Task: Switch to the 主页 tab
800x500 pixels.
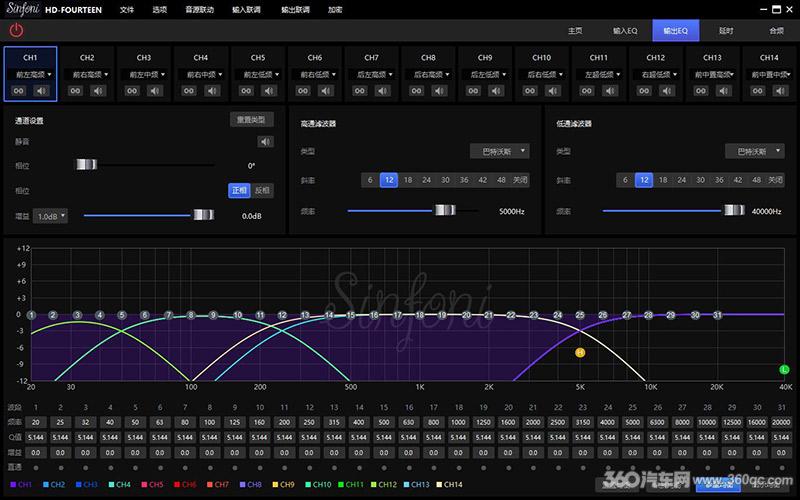Action: click(575, 31)
